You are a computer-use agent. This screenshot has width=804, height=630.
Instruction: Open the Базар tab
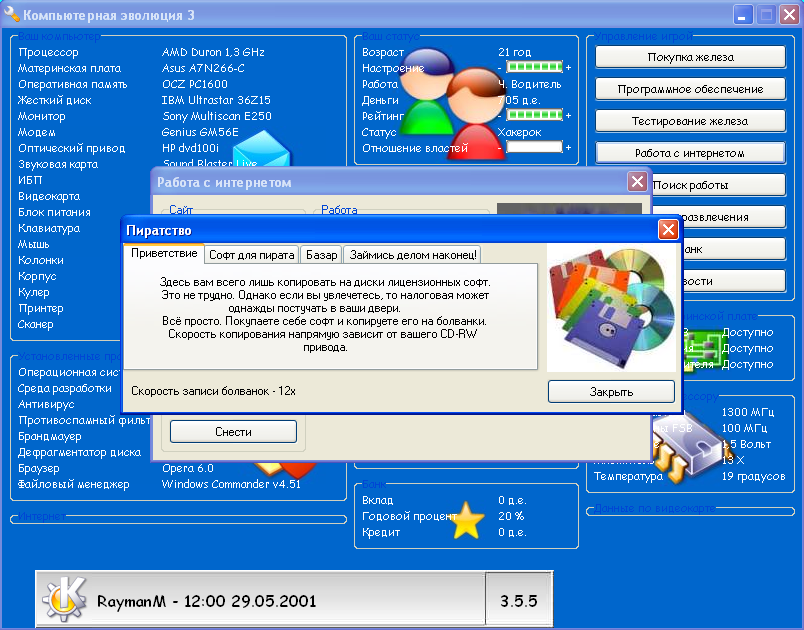[321, 255]
